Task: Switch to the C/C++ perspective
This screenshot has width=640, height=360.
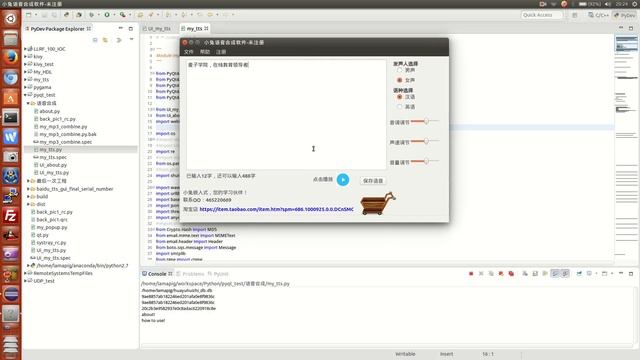Action: (x=598, y=15)
